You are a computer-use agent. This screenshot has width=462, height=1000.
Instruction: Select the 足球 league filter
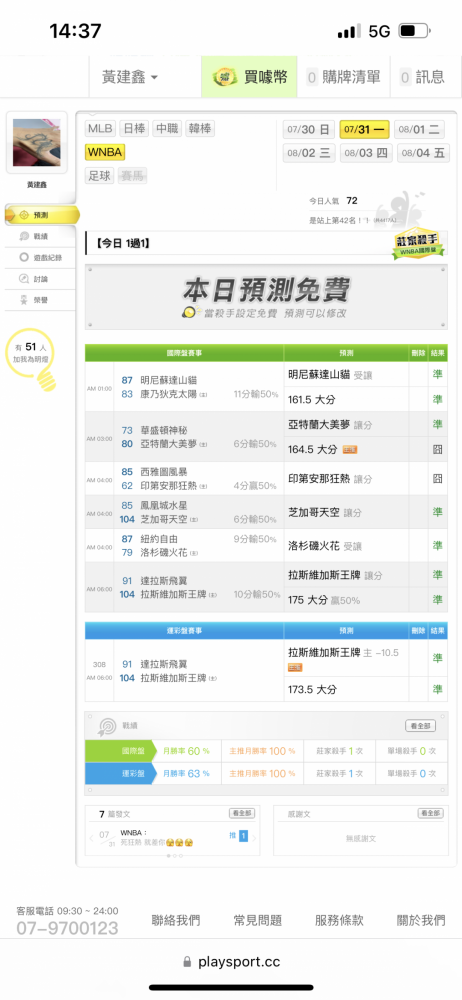click(x=100, y=175)
